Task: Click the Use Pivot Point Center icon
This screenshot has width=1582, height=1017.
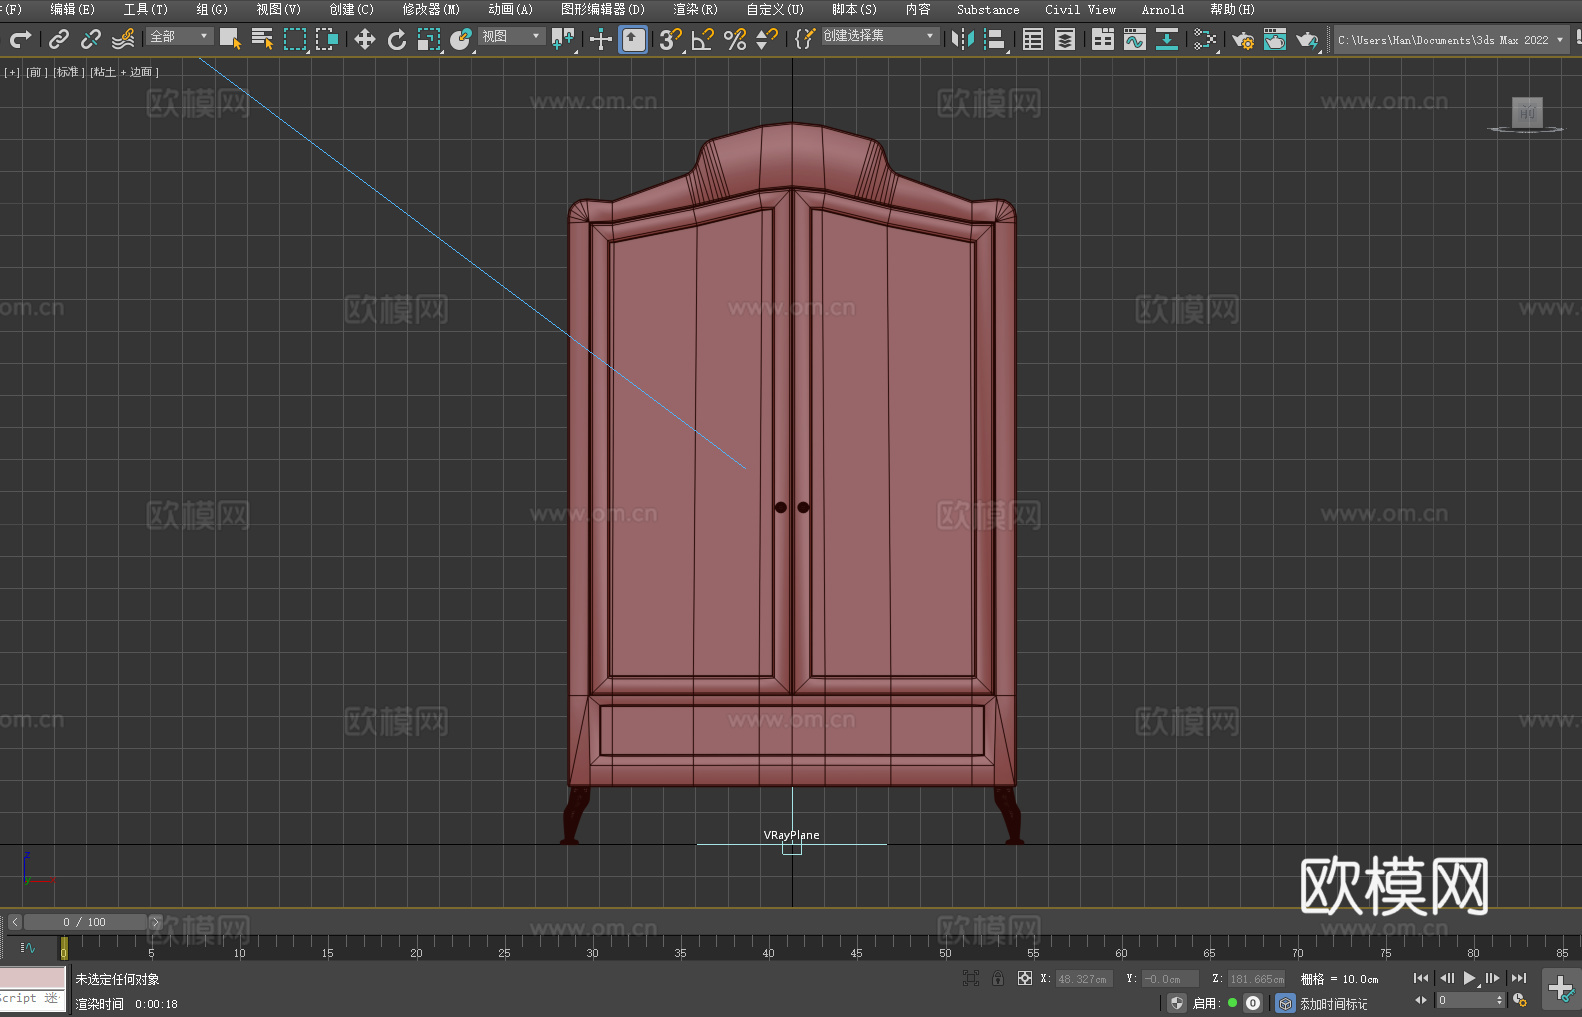Action: click(563, 39)
